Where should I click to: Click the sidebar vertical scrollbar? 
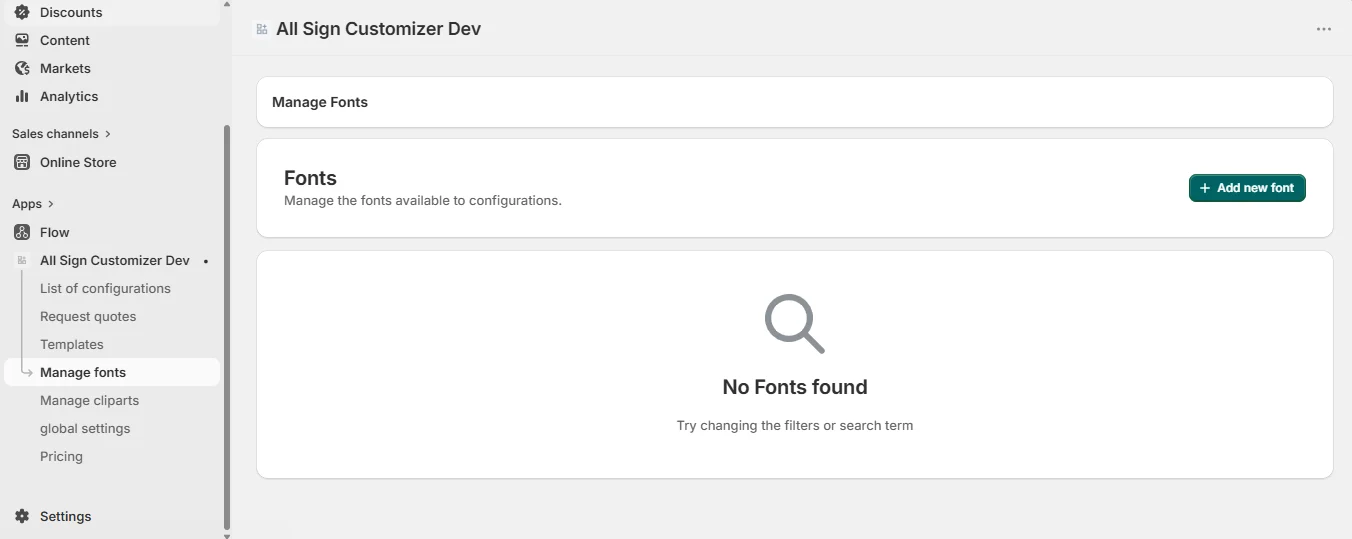click(227, 327)
